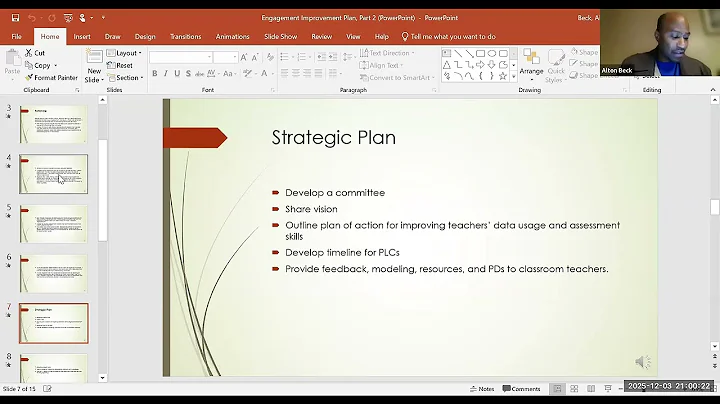The height and width of the screenshot is (404, 720).
Task: Click the audio speaker icon on slide
Action: click(643, 362)
